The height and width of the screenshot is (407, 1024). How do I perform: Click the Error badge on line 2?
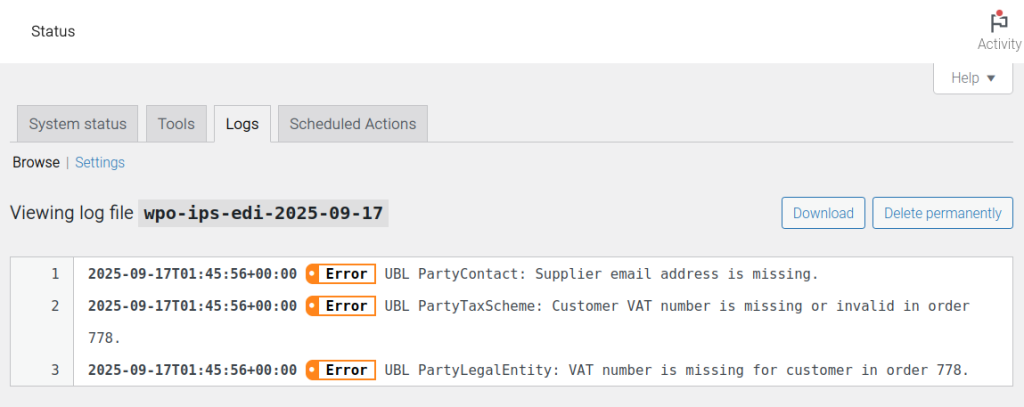click(341, 306)
